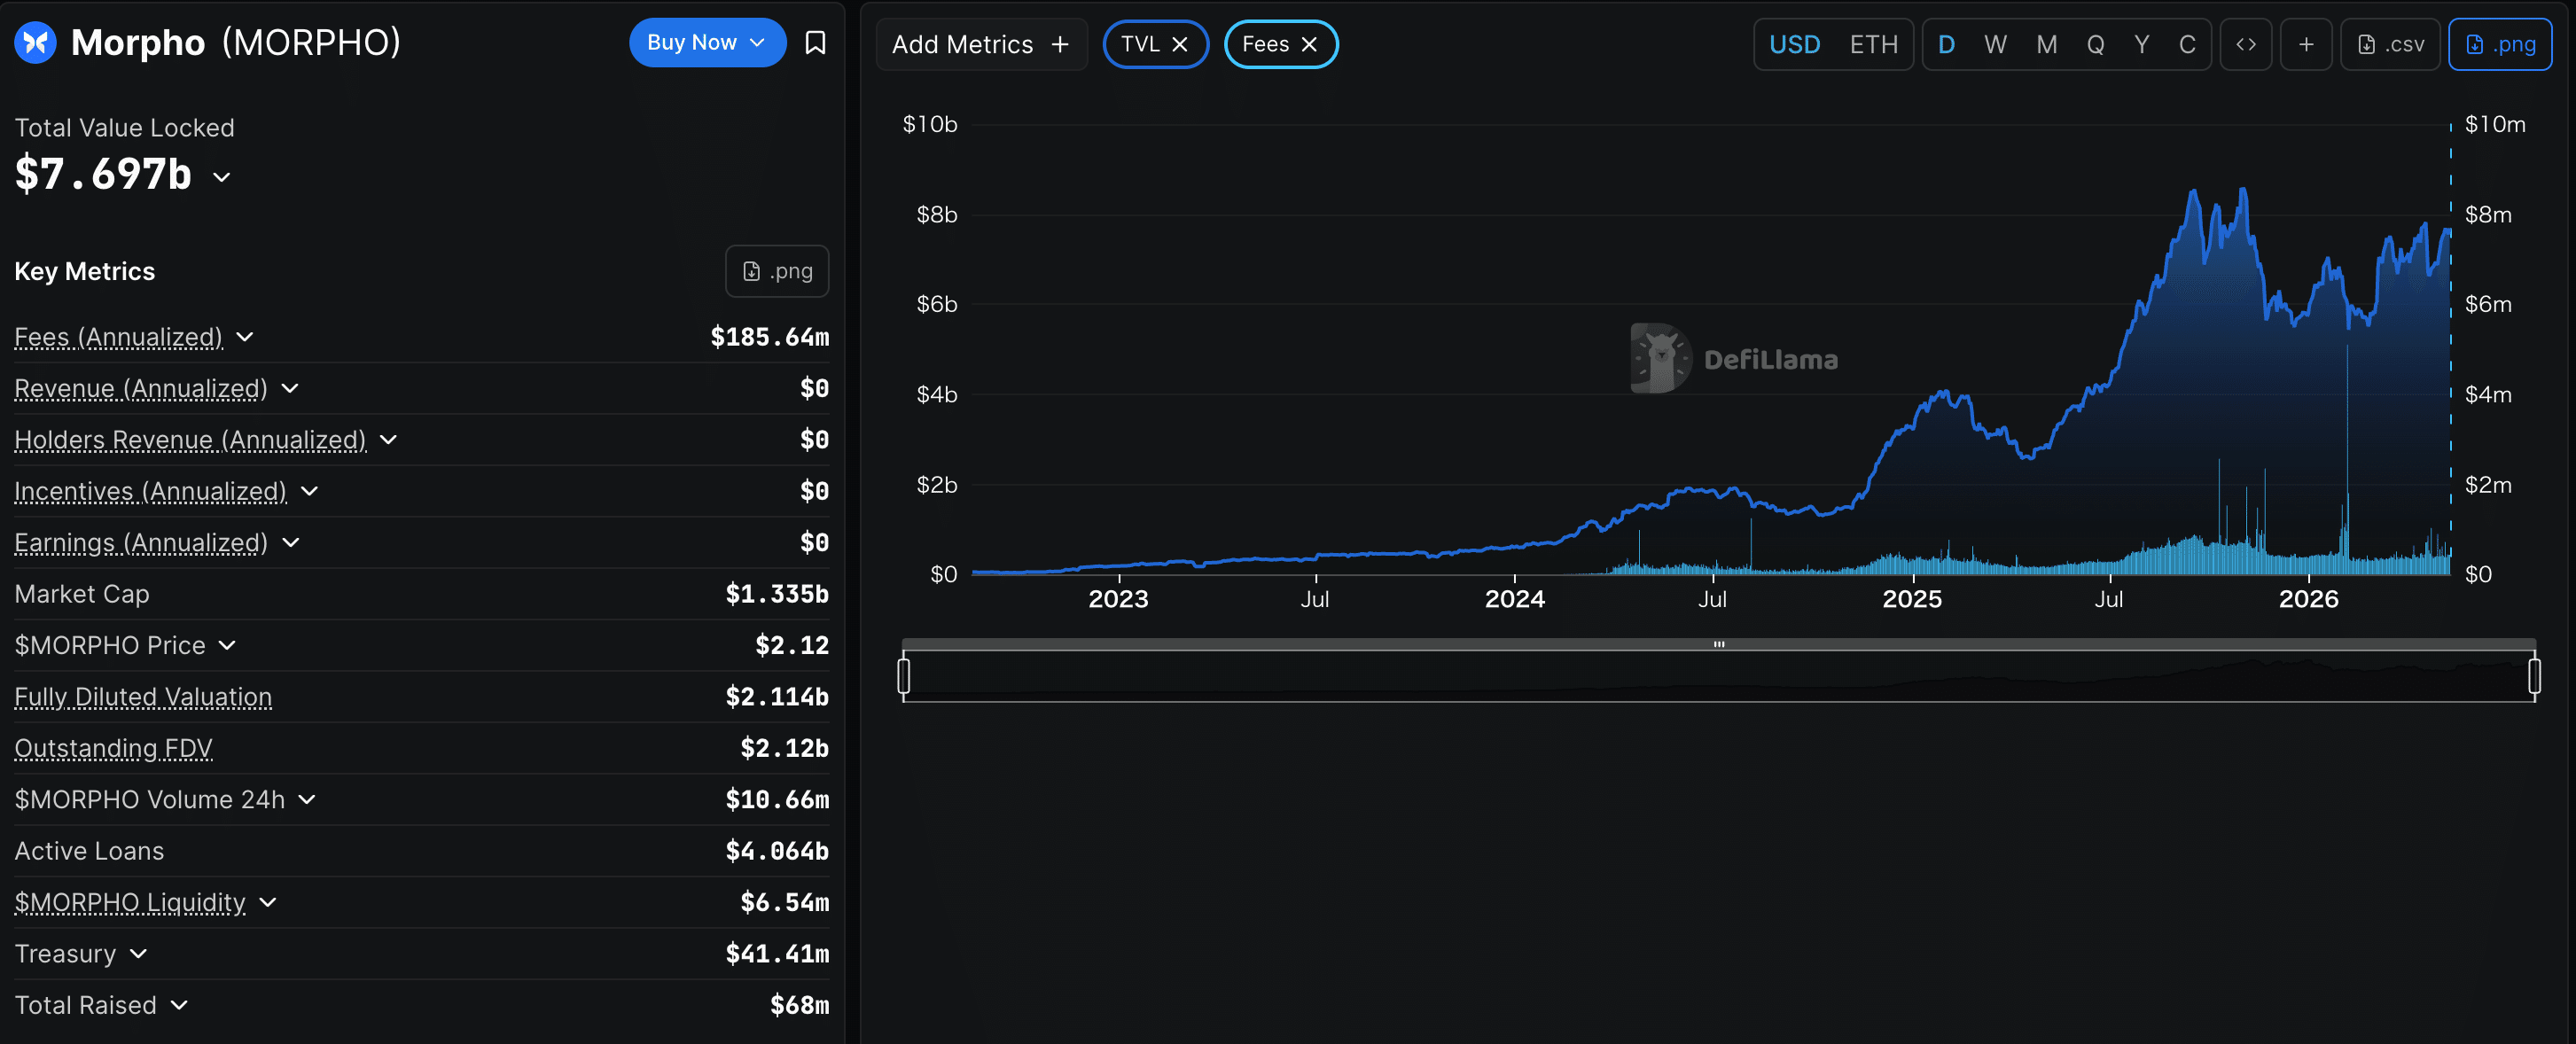Grab the left handle of the range slider

904,676
